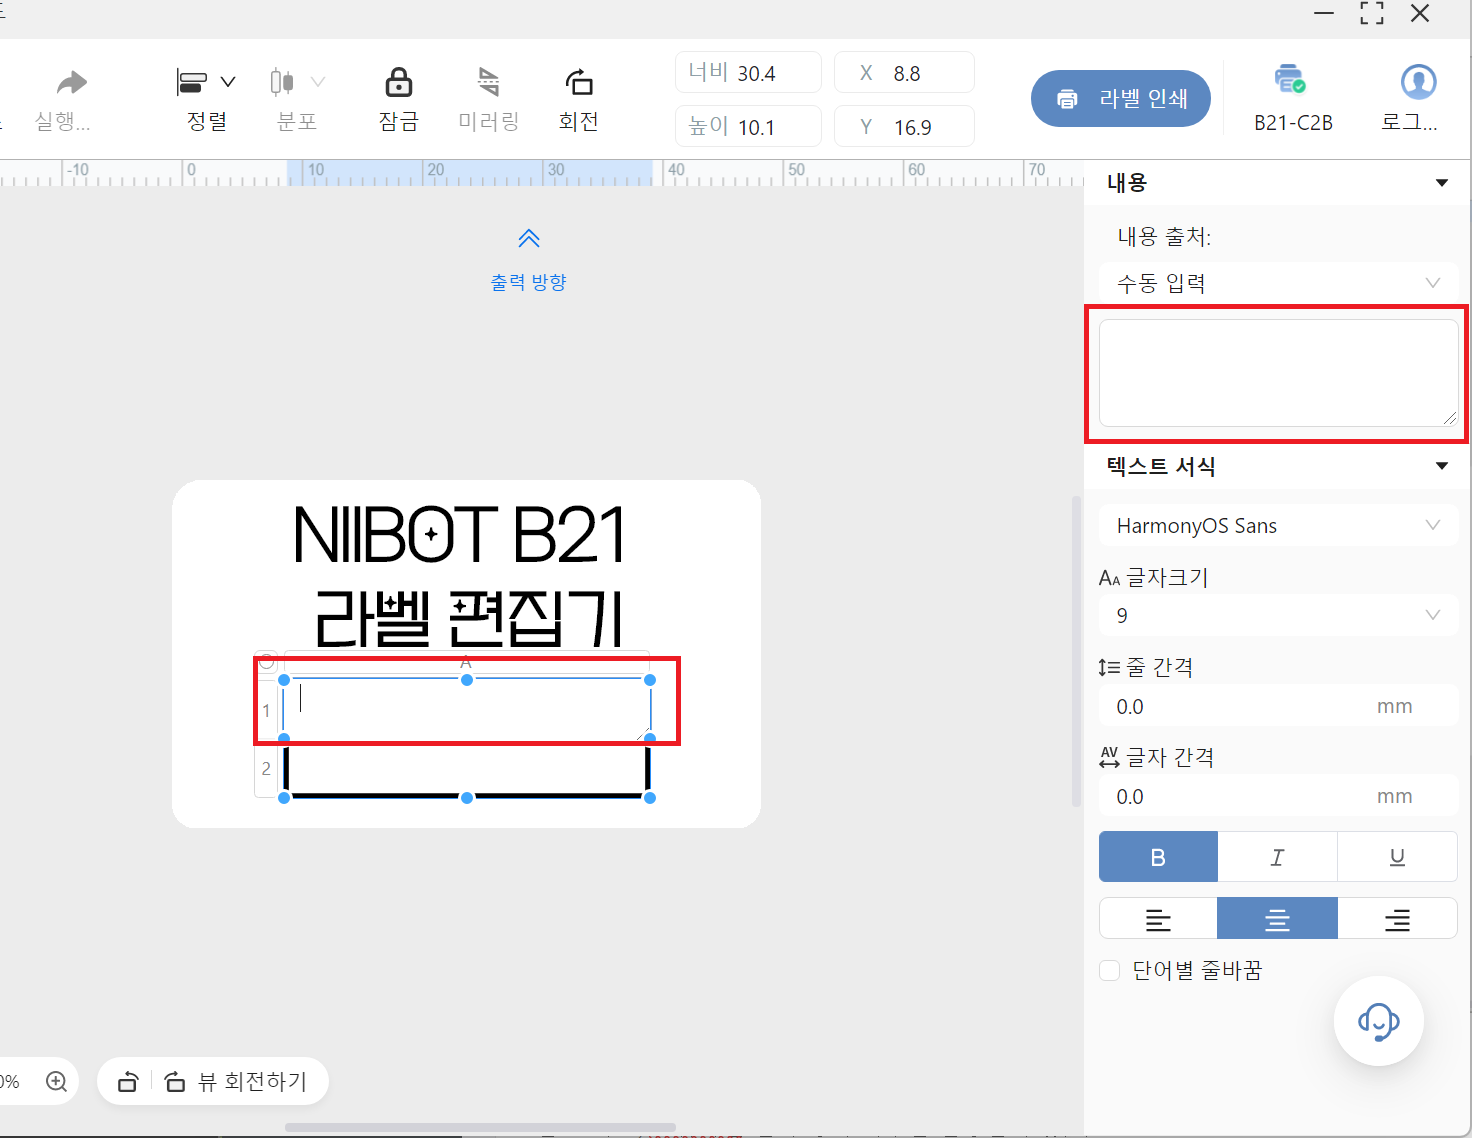Open the HarmonyOS Sans font dropdown
Image resolution: width=1472 pixels, height=1138 pixels.
(x=1278, y=526)
